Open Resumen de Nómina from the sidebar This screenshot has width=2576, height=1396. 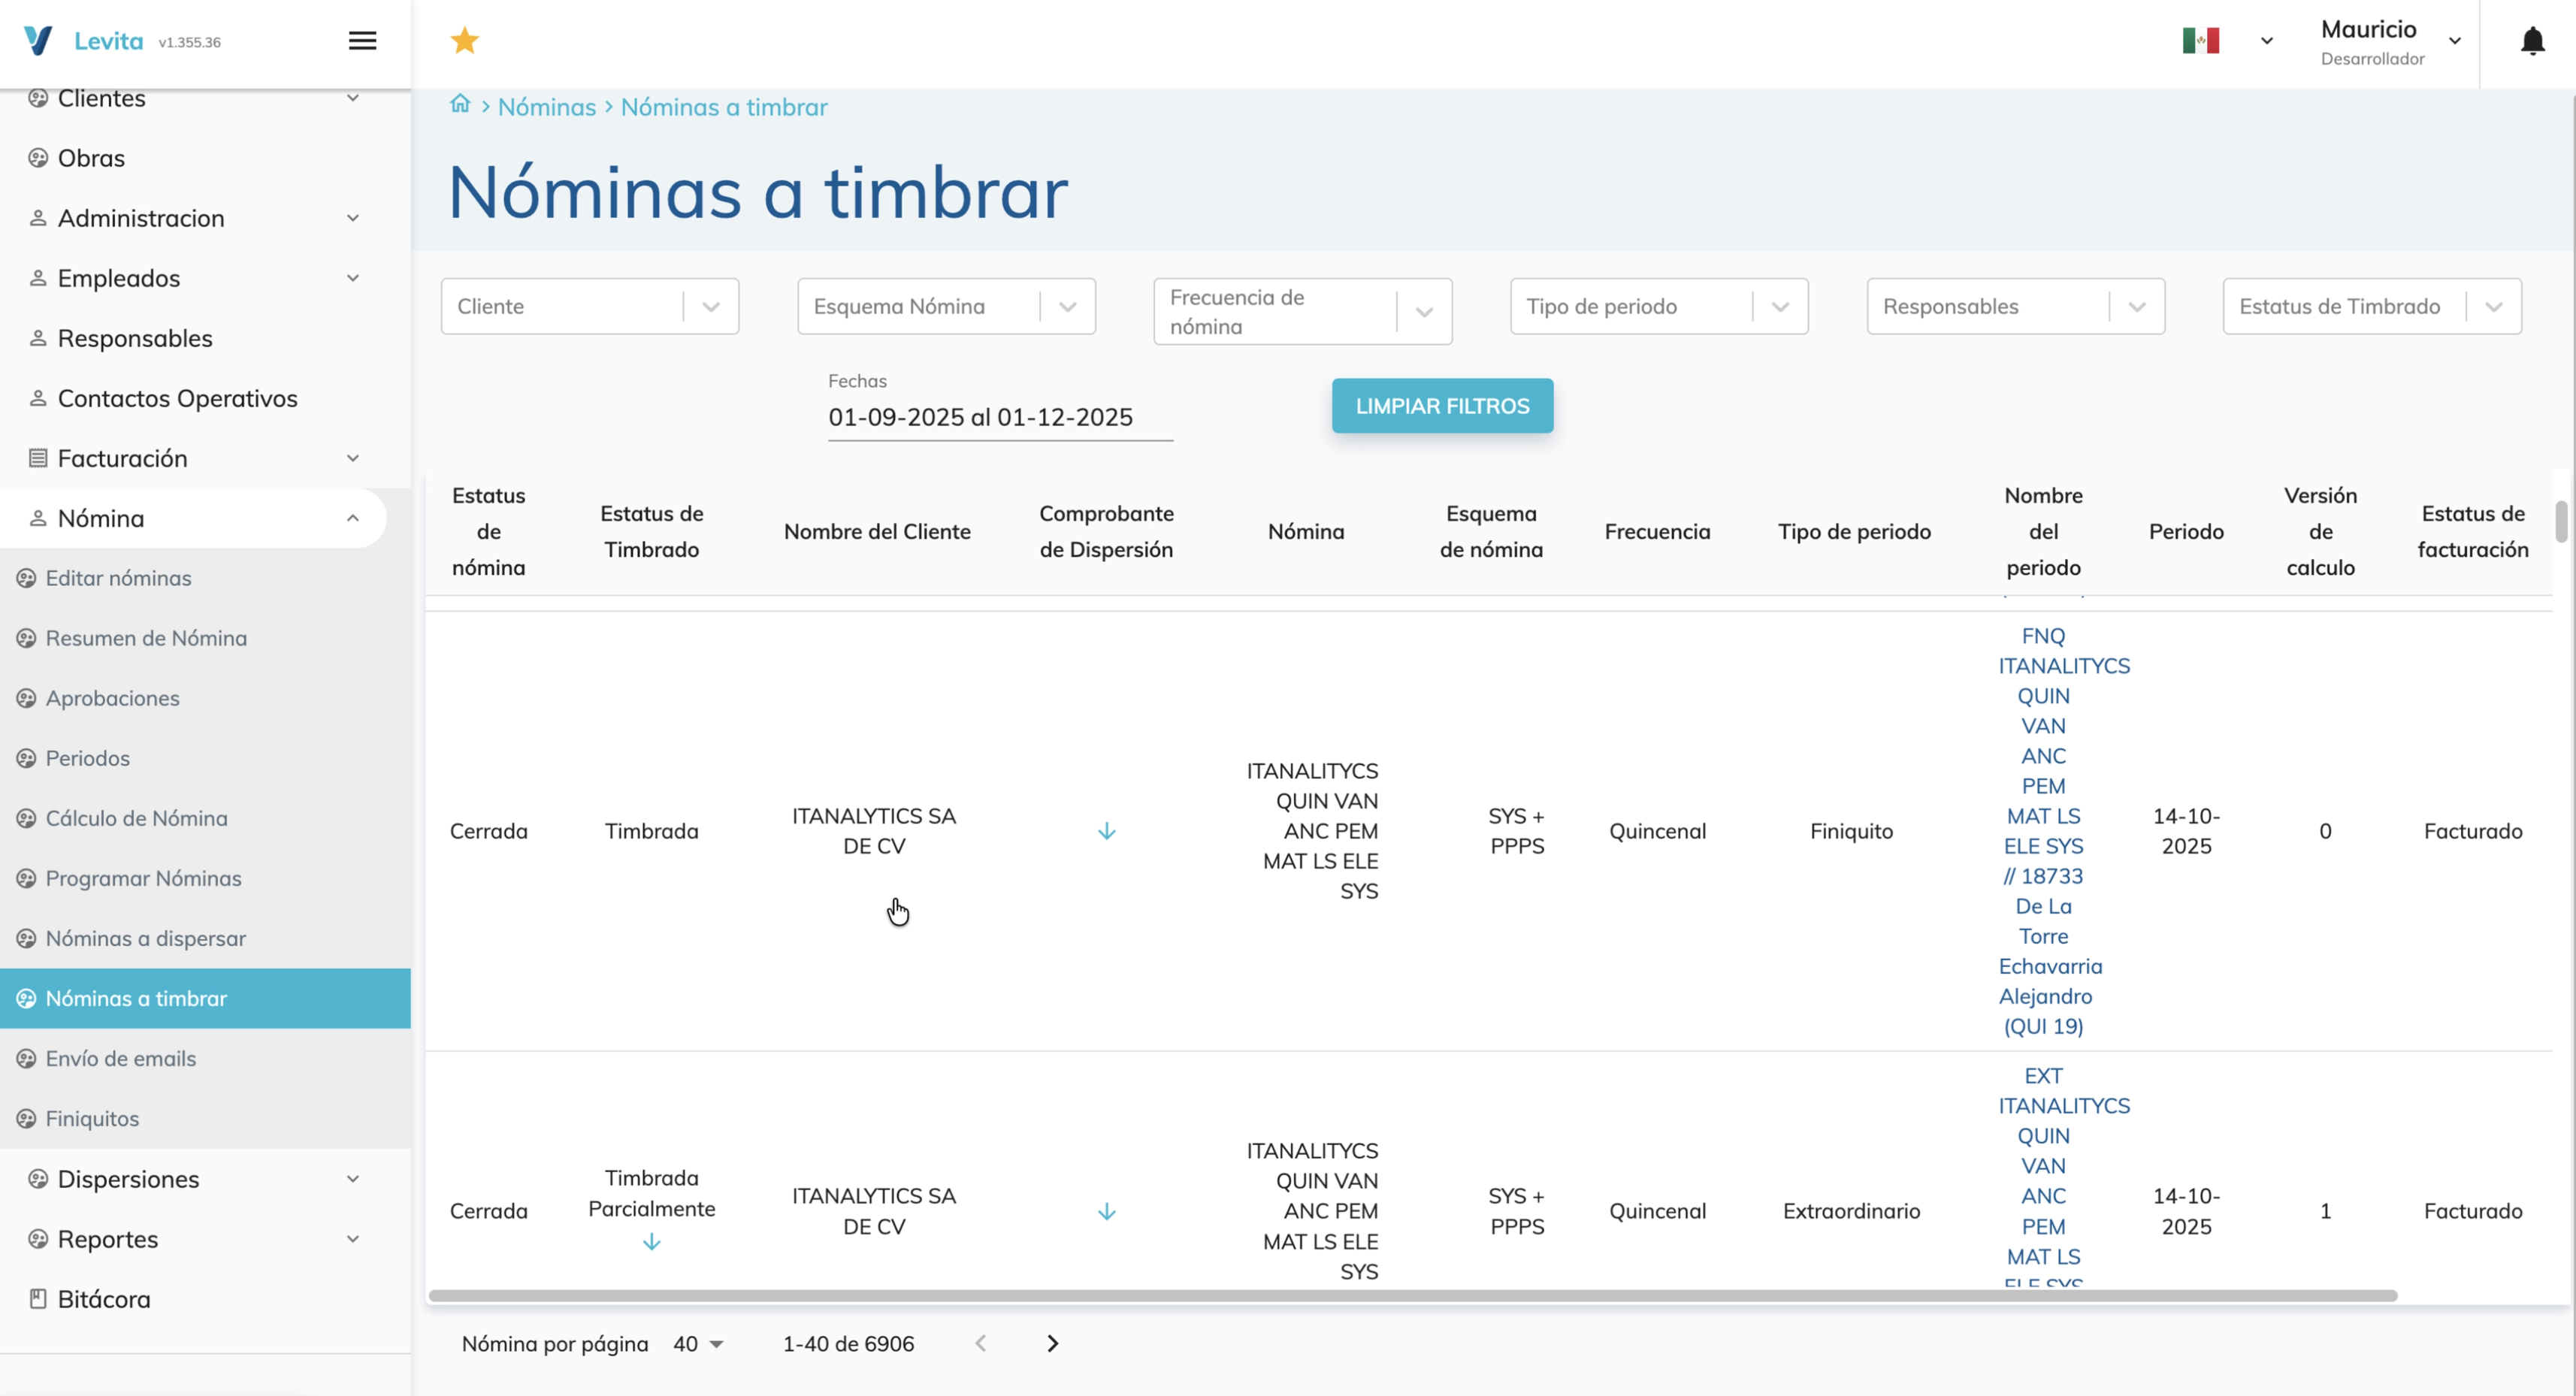(x=146, y=637)
